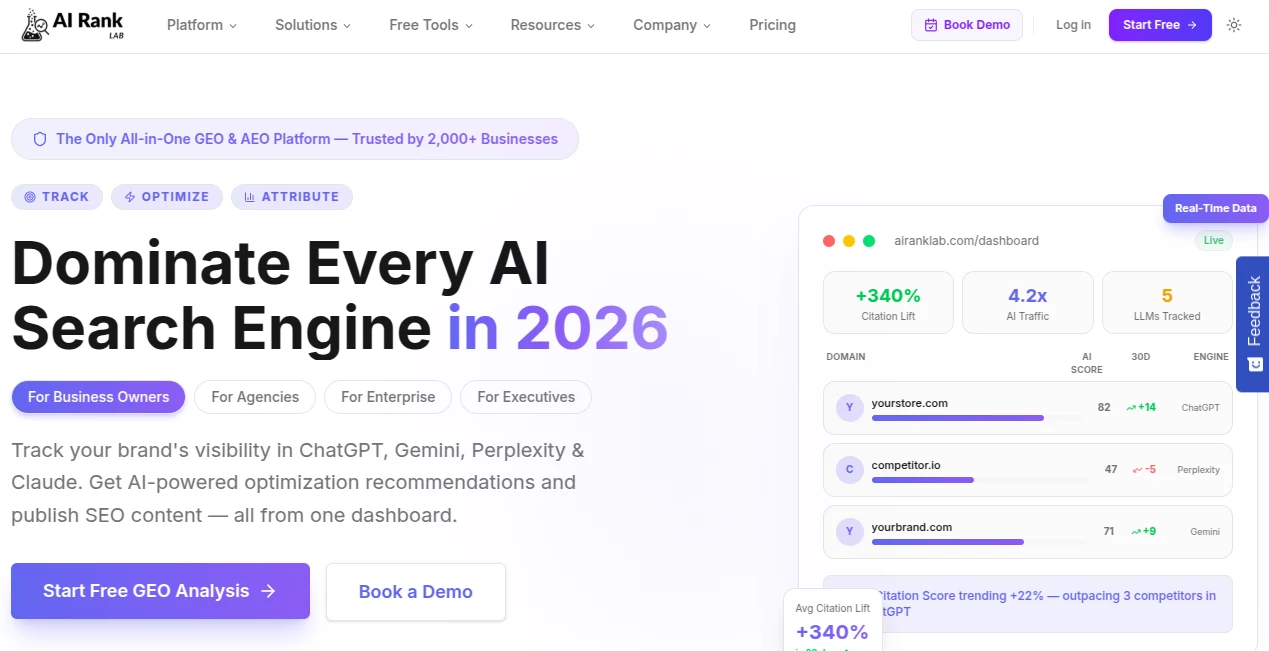Click the score 47 for competitor.io
The image size is (1269, 651).
click(x=1111, y=470)
